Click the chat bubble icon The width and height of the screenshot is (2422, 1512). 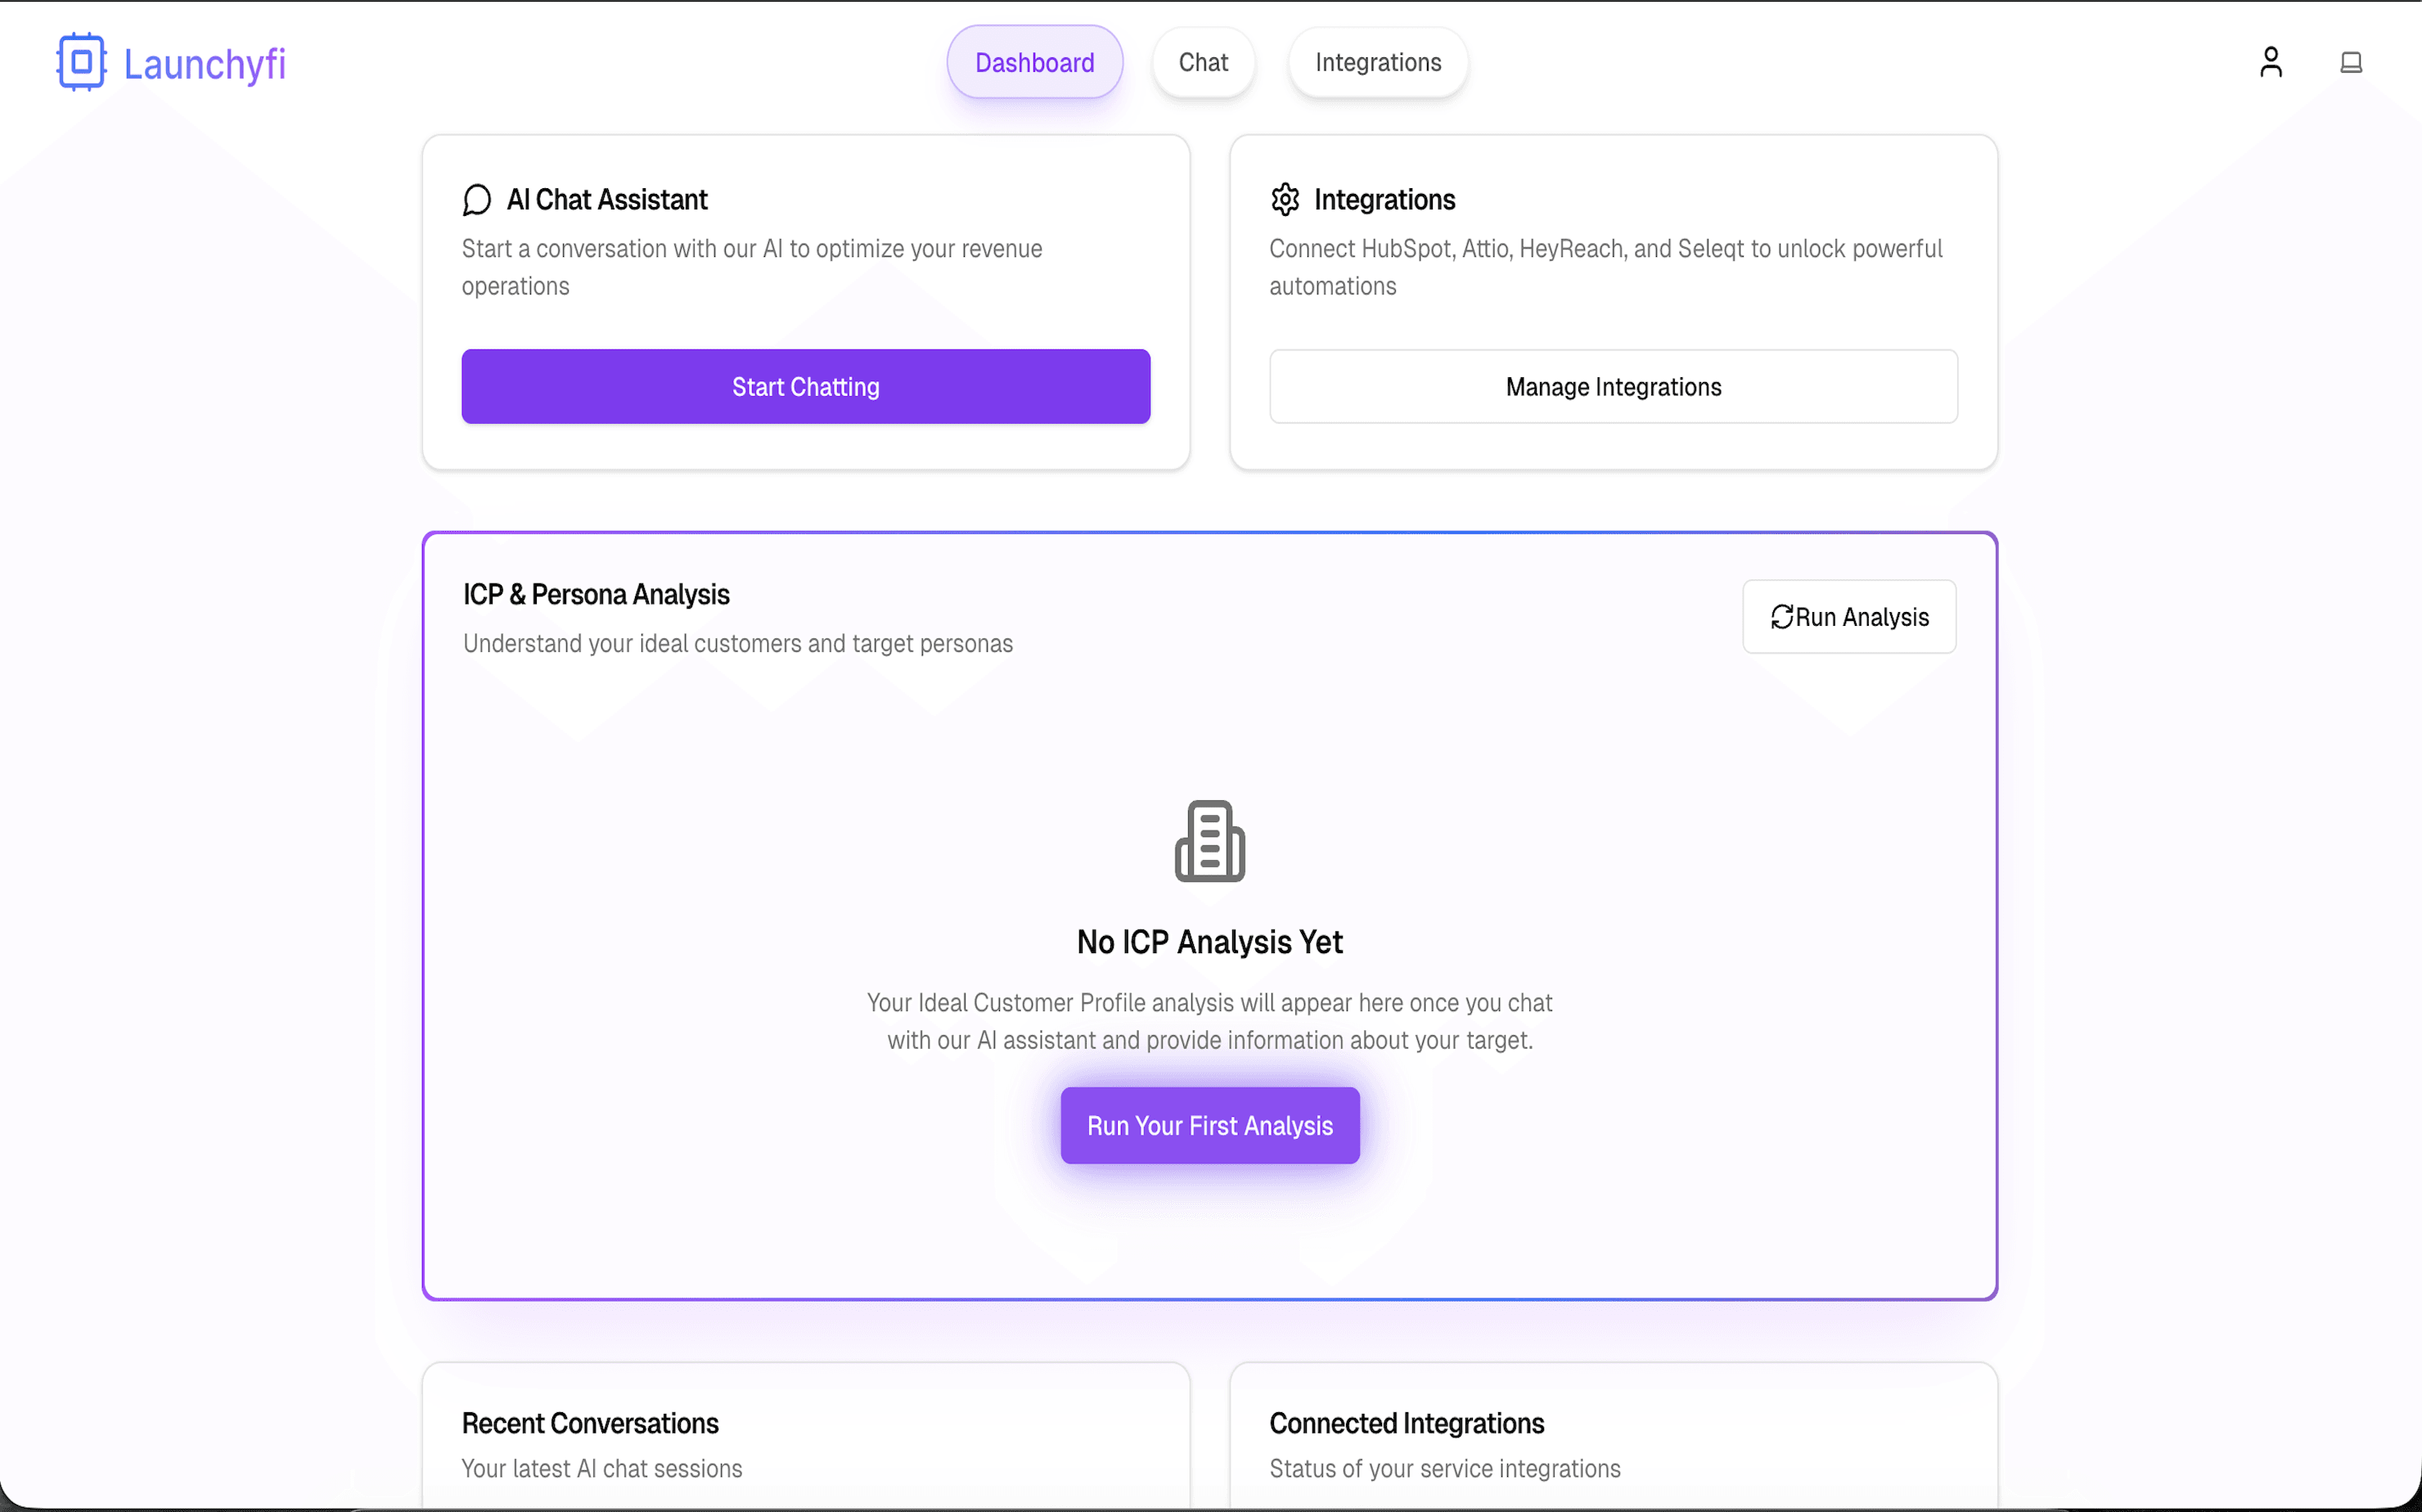pos(477,200)
